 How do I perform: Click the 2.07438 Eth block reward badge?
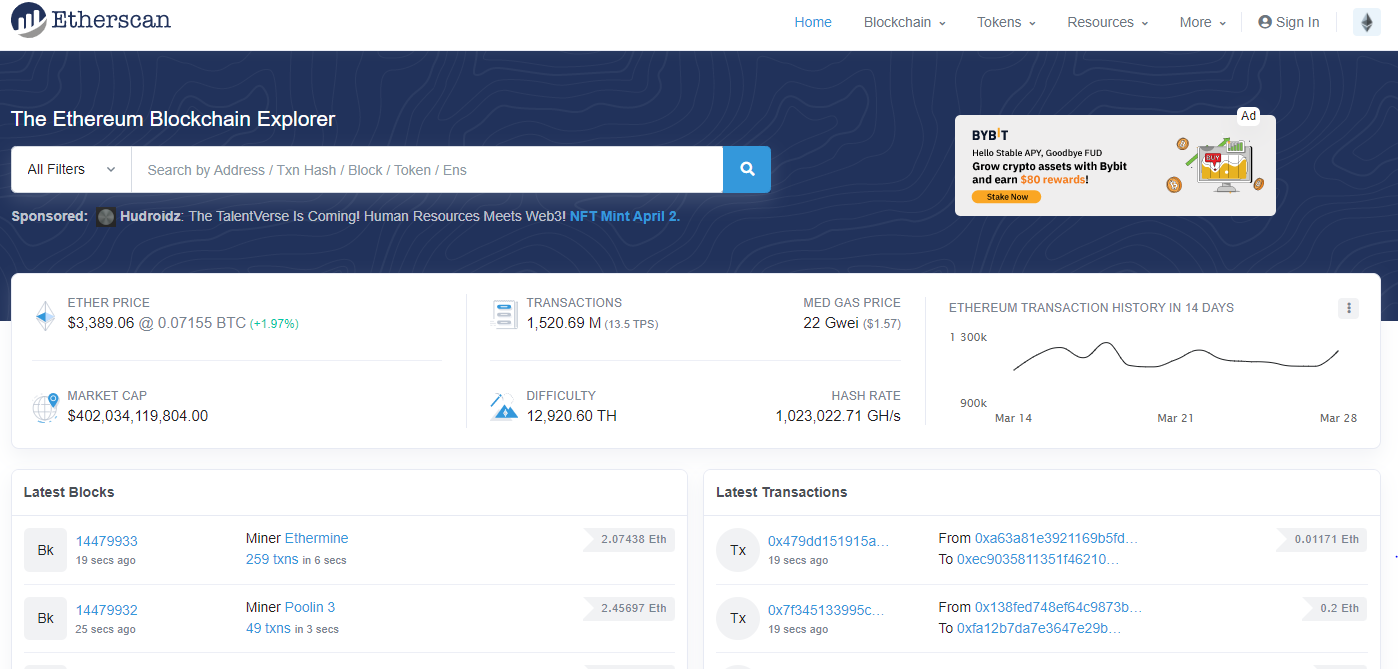[630, 540]
